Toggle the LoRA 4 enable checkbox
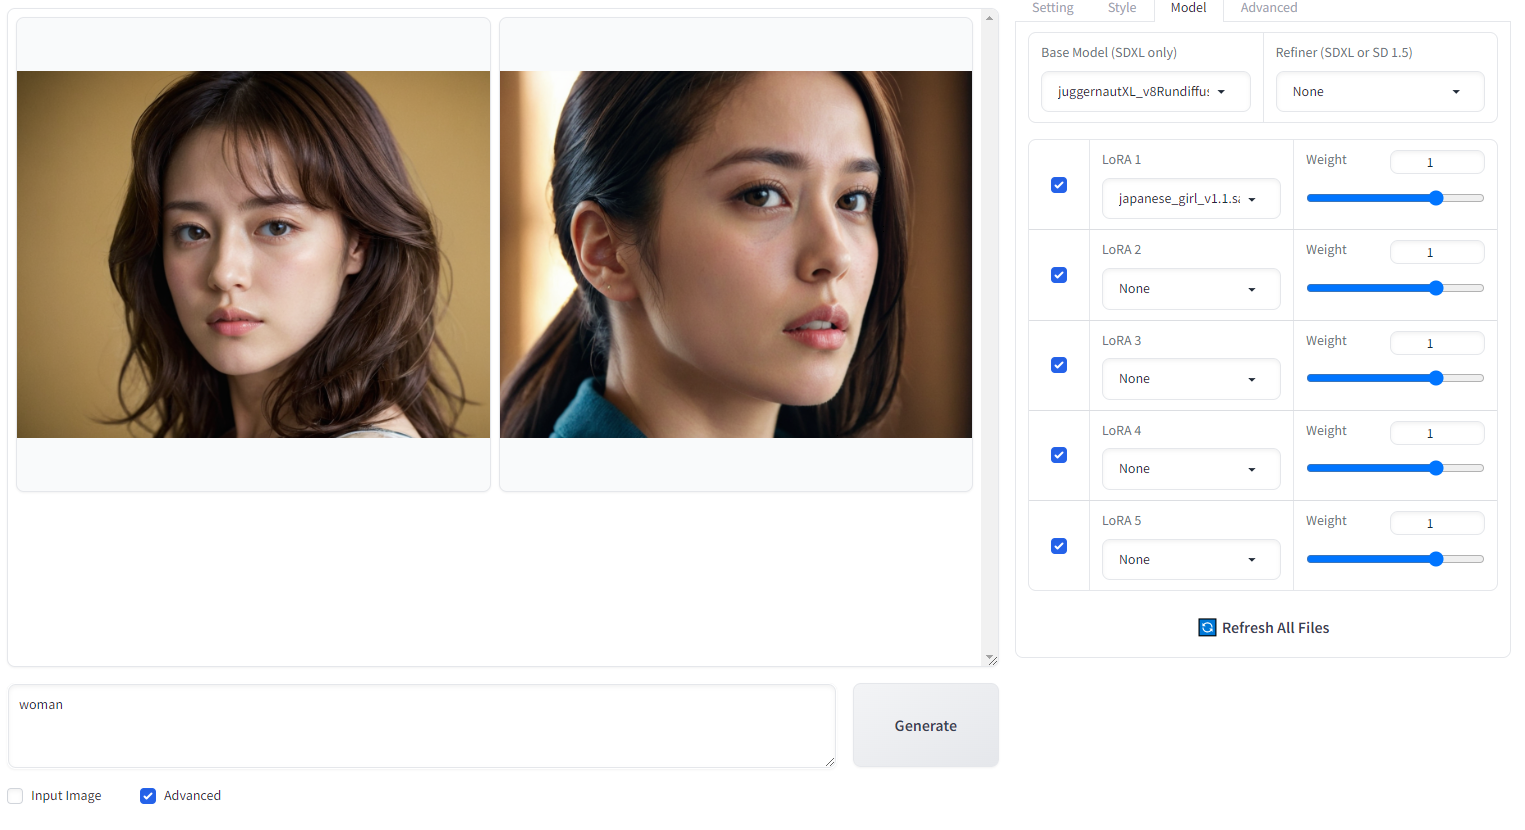Screen dimensions: 1525x830 click(x=1059, y=455)
